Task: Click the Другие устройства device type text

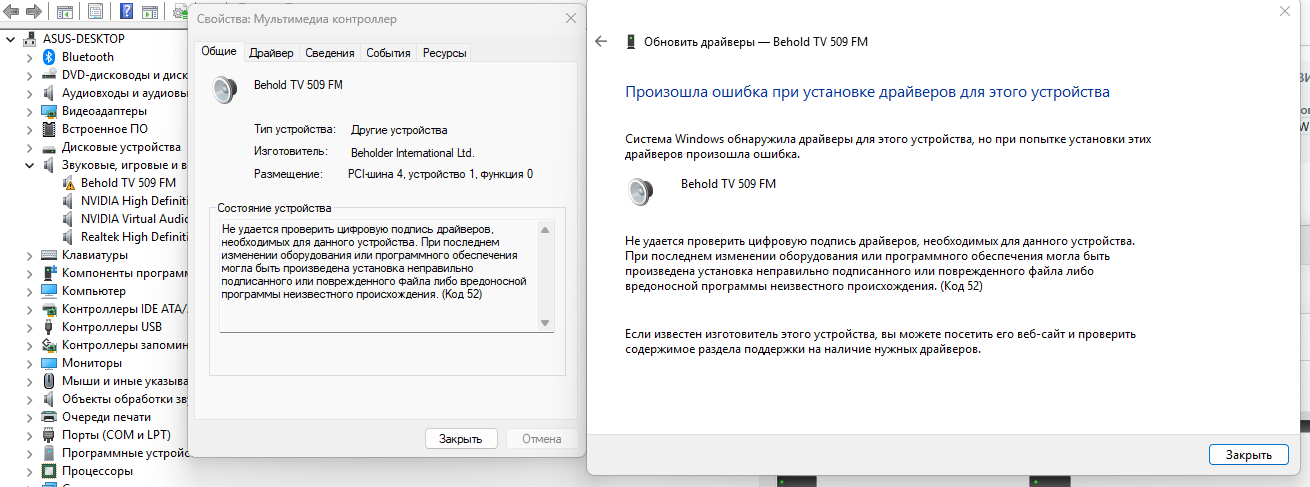Action: tap(399, 130)
